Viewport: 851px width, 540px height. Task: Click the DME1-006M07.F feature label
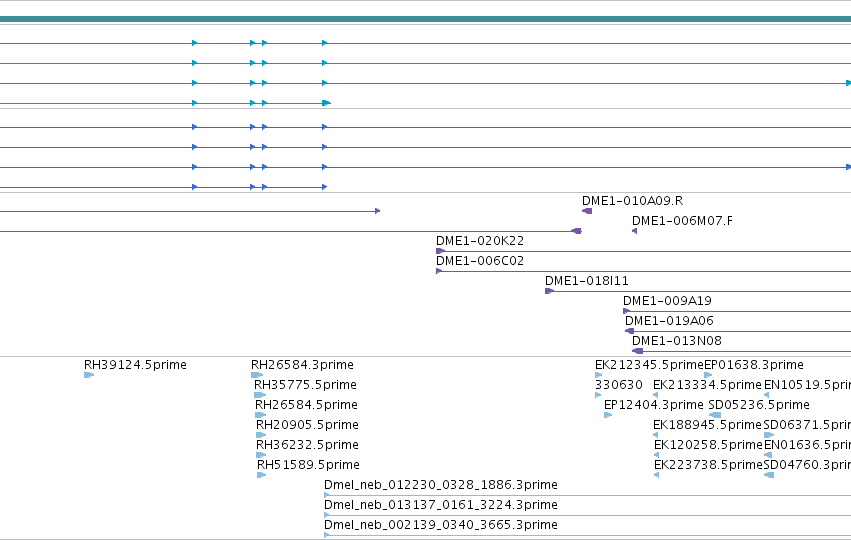click(x=682, y=221)
